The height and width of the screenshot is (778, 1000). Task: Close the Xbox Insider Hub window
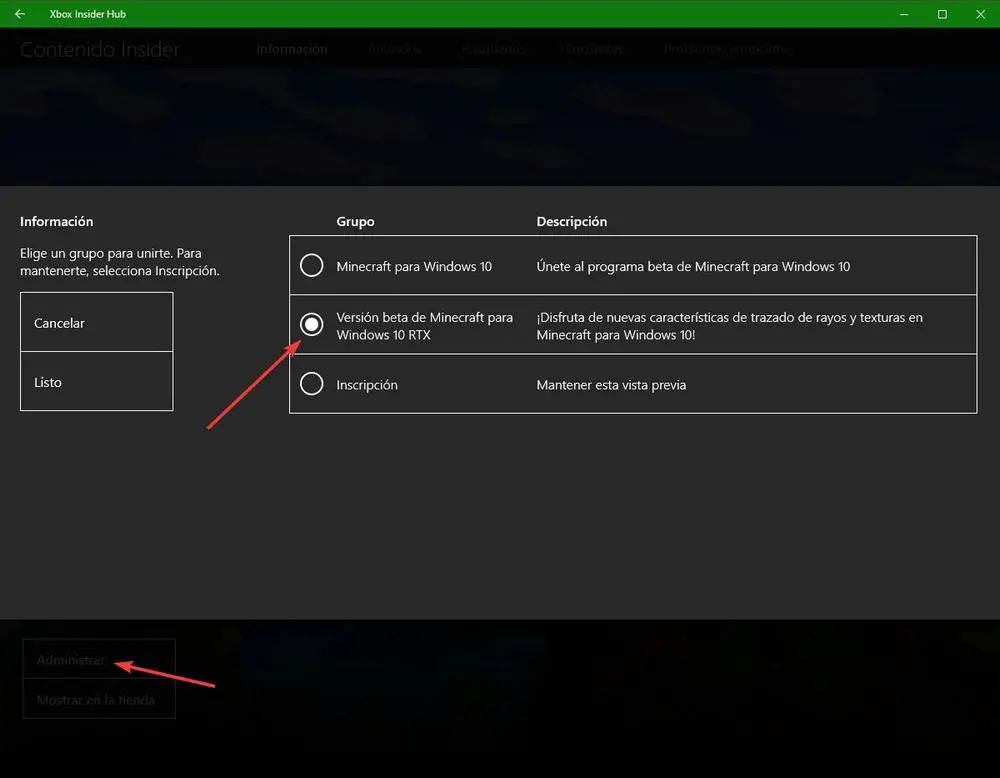pos(980,13)
